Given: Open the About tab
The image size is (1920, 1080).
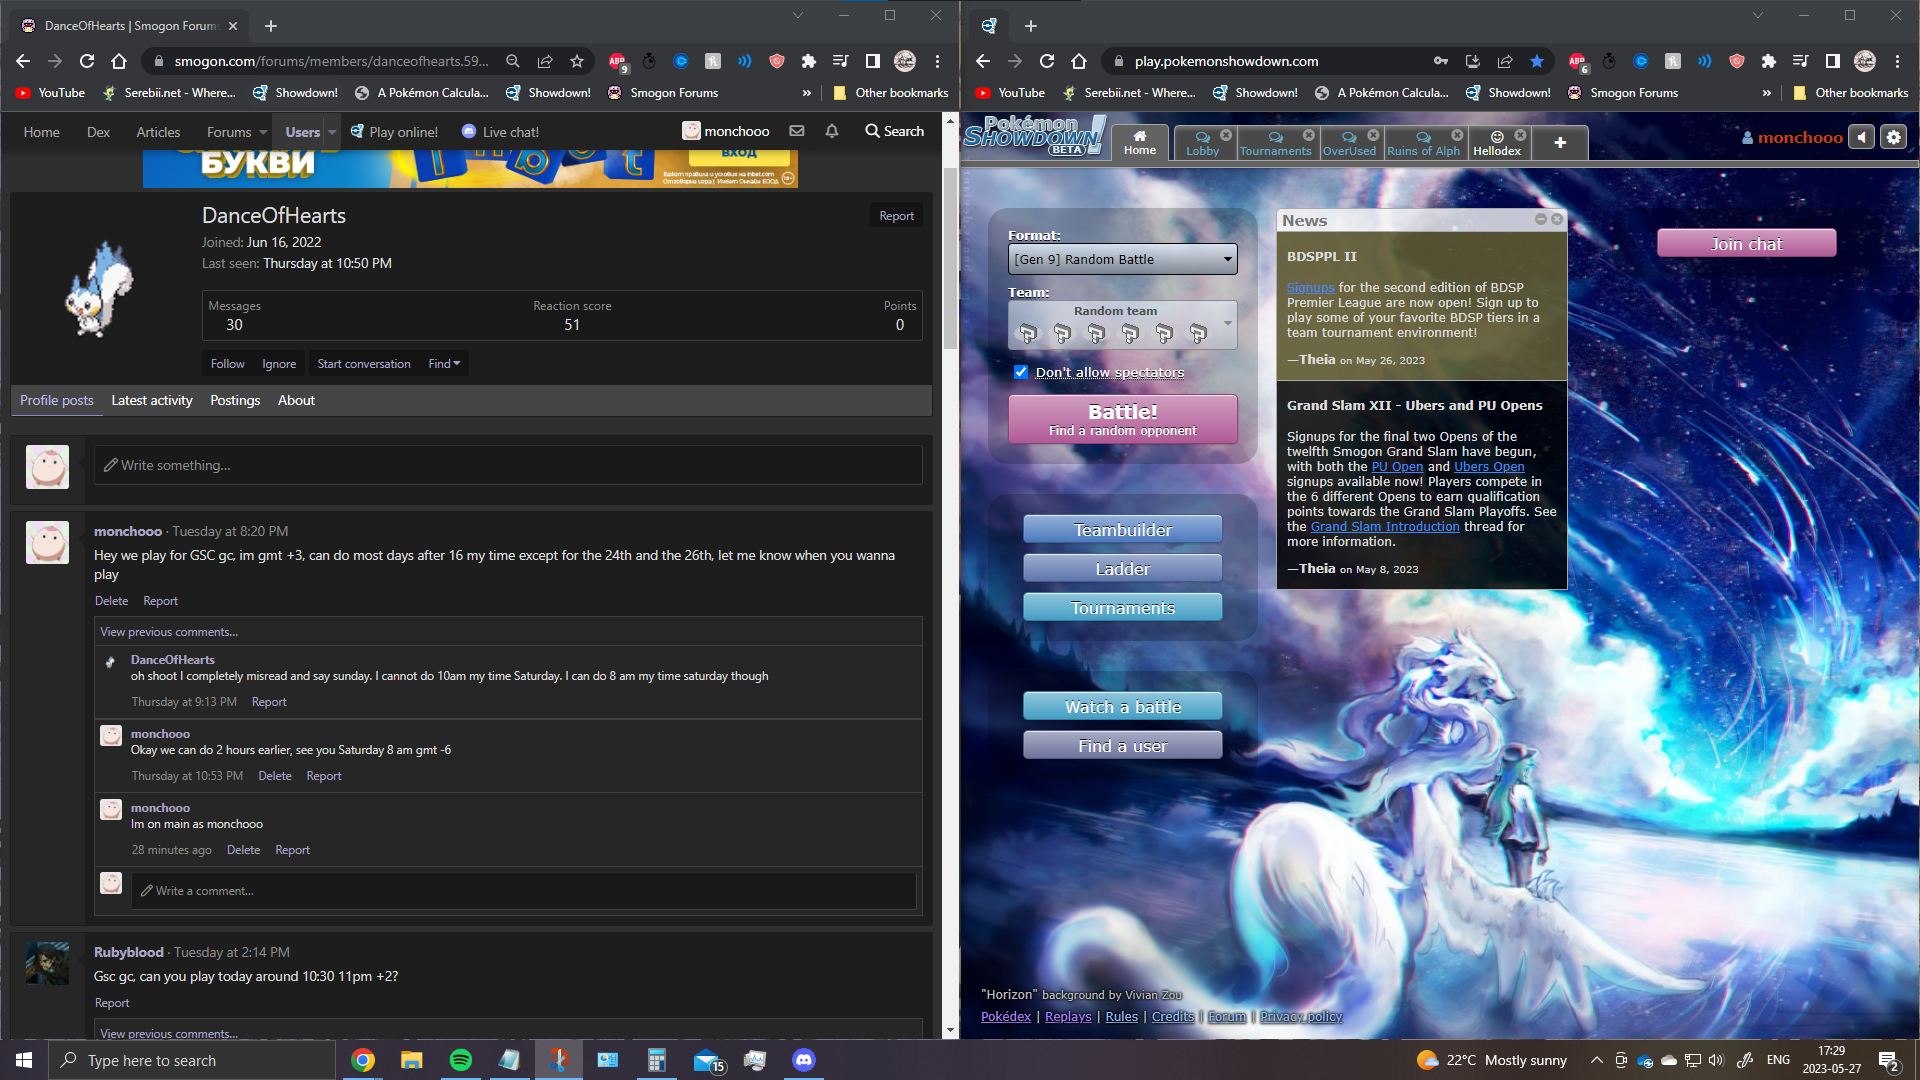Looking at the screenshot, I should pyautogui.click(x=296, y=400).
